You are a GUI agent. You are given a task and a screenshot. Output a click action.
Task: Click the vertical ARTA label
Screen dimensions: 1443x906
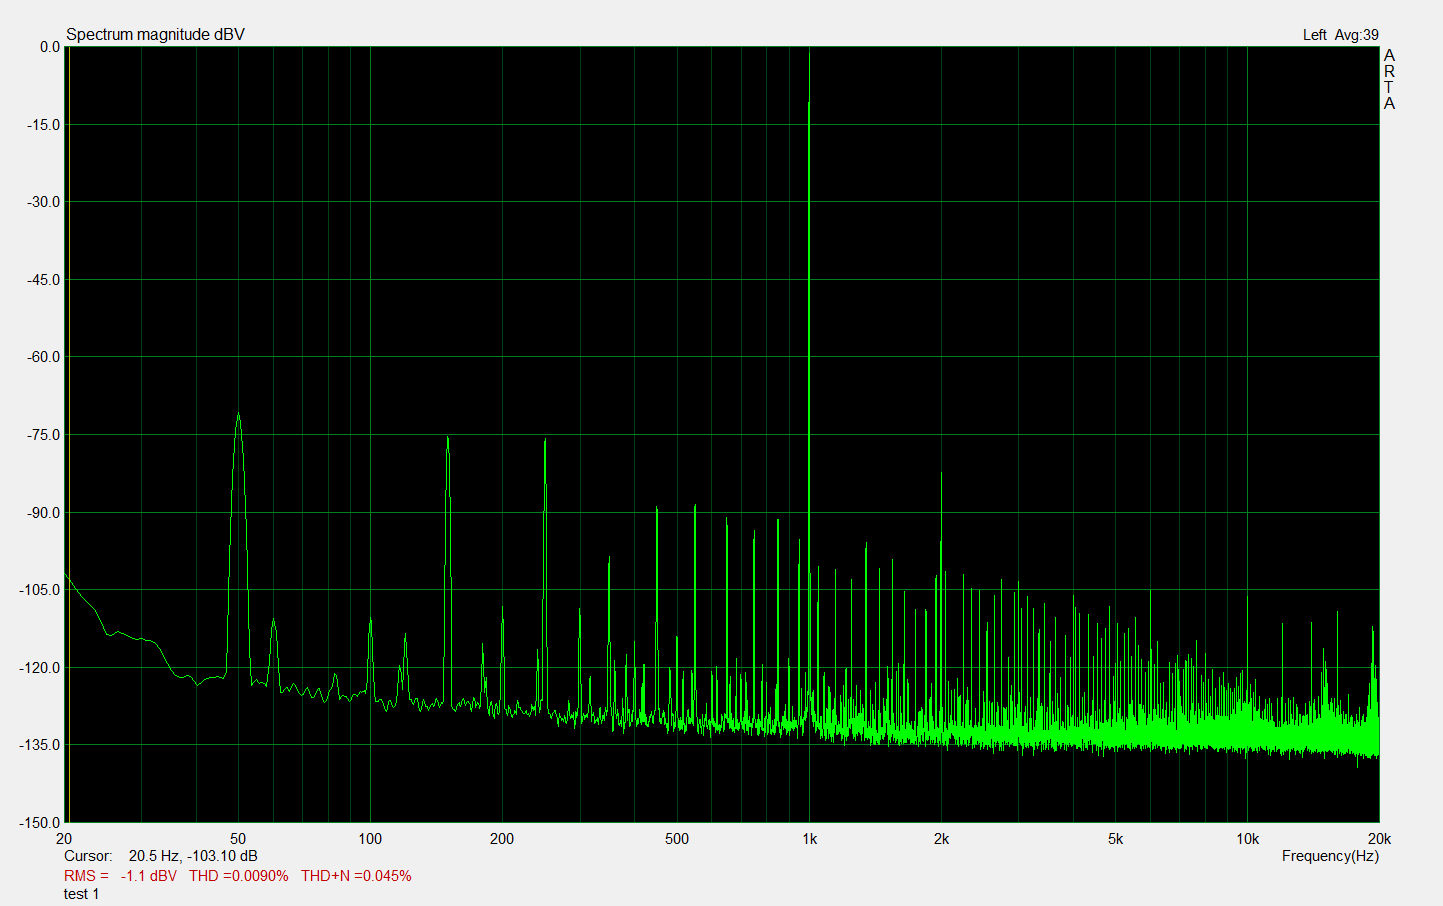pos(1389,79)
